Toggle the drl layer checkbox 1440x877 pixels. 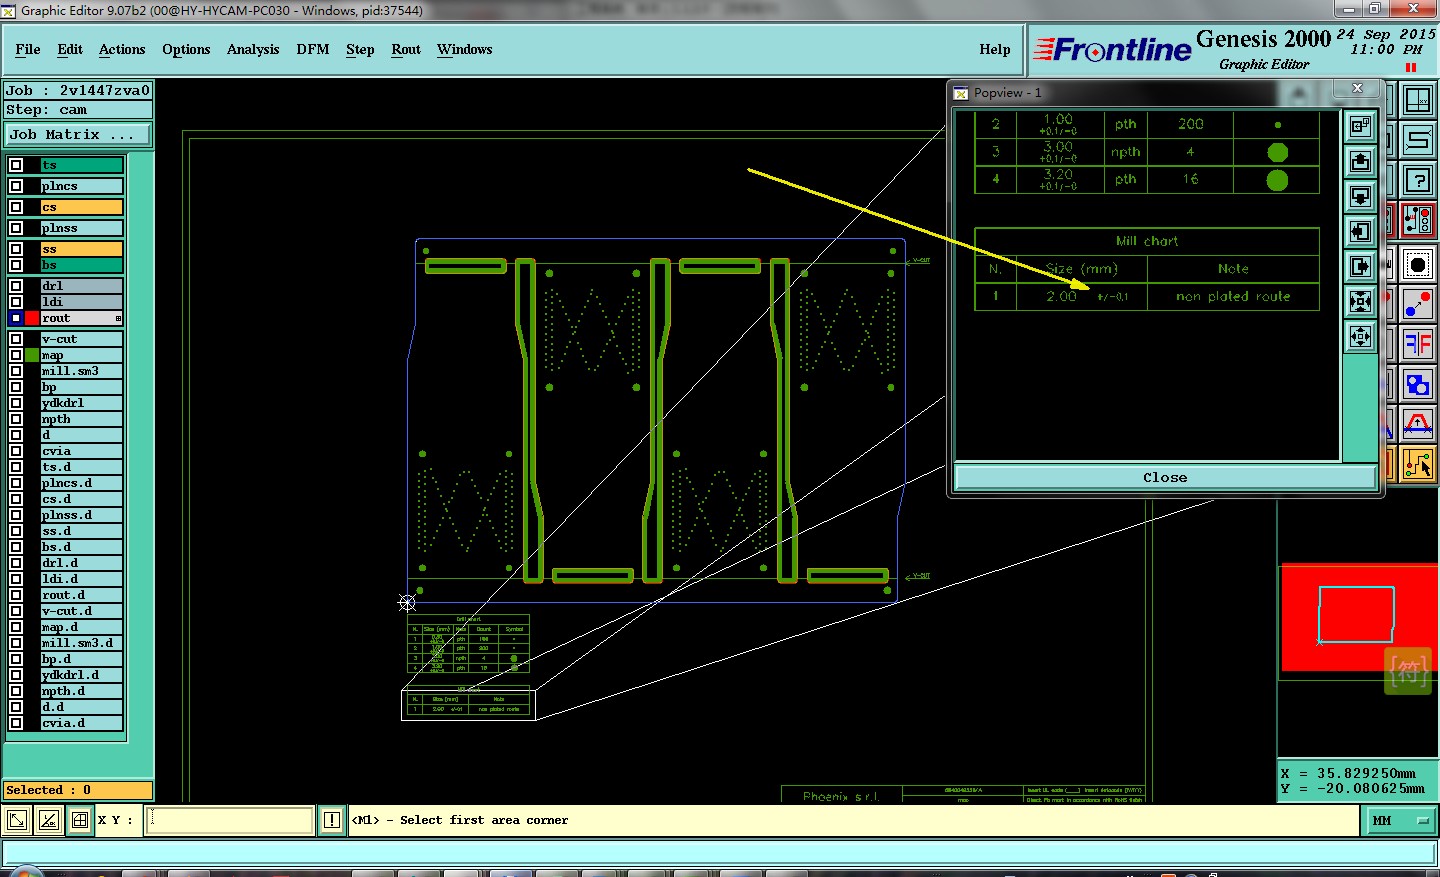pyautogui.click(x=16, y=286)
